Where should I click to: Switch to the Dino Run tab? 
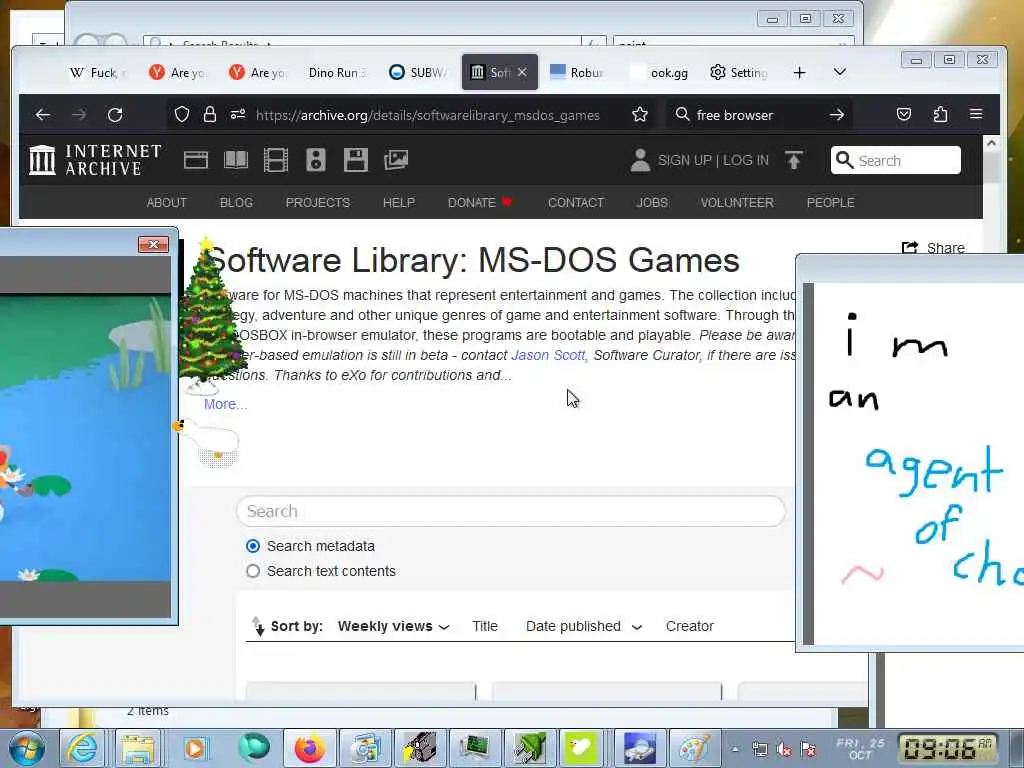(x=336, y=72)
